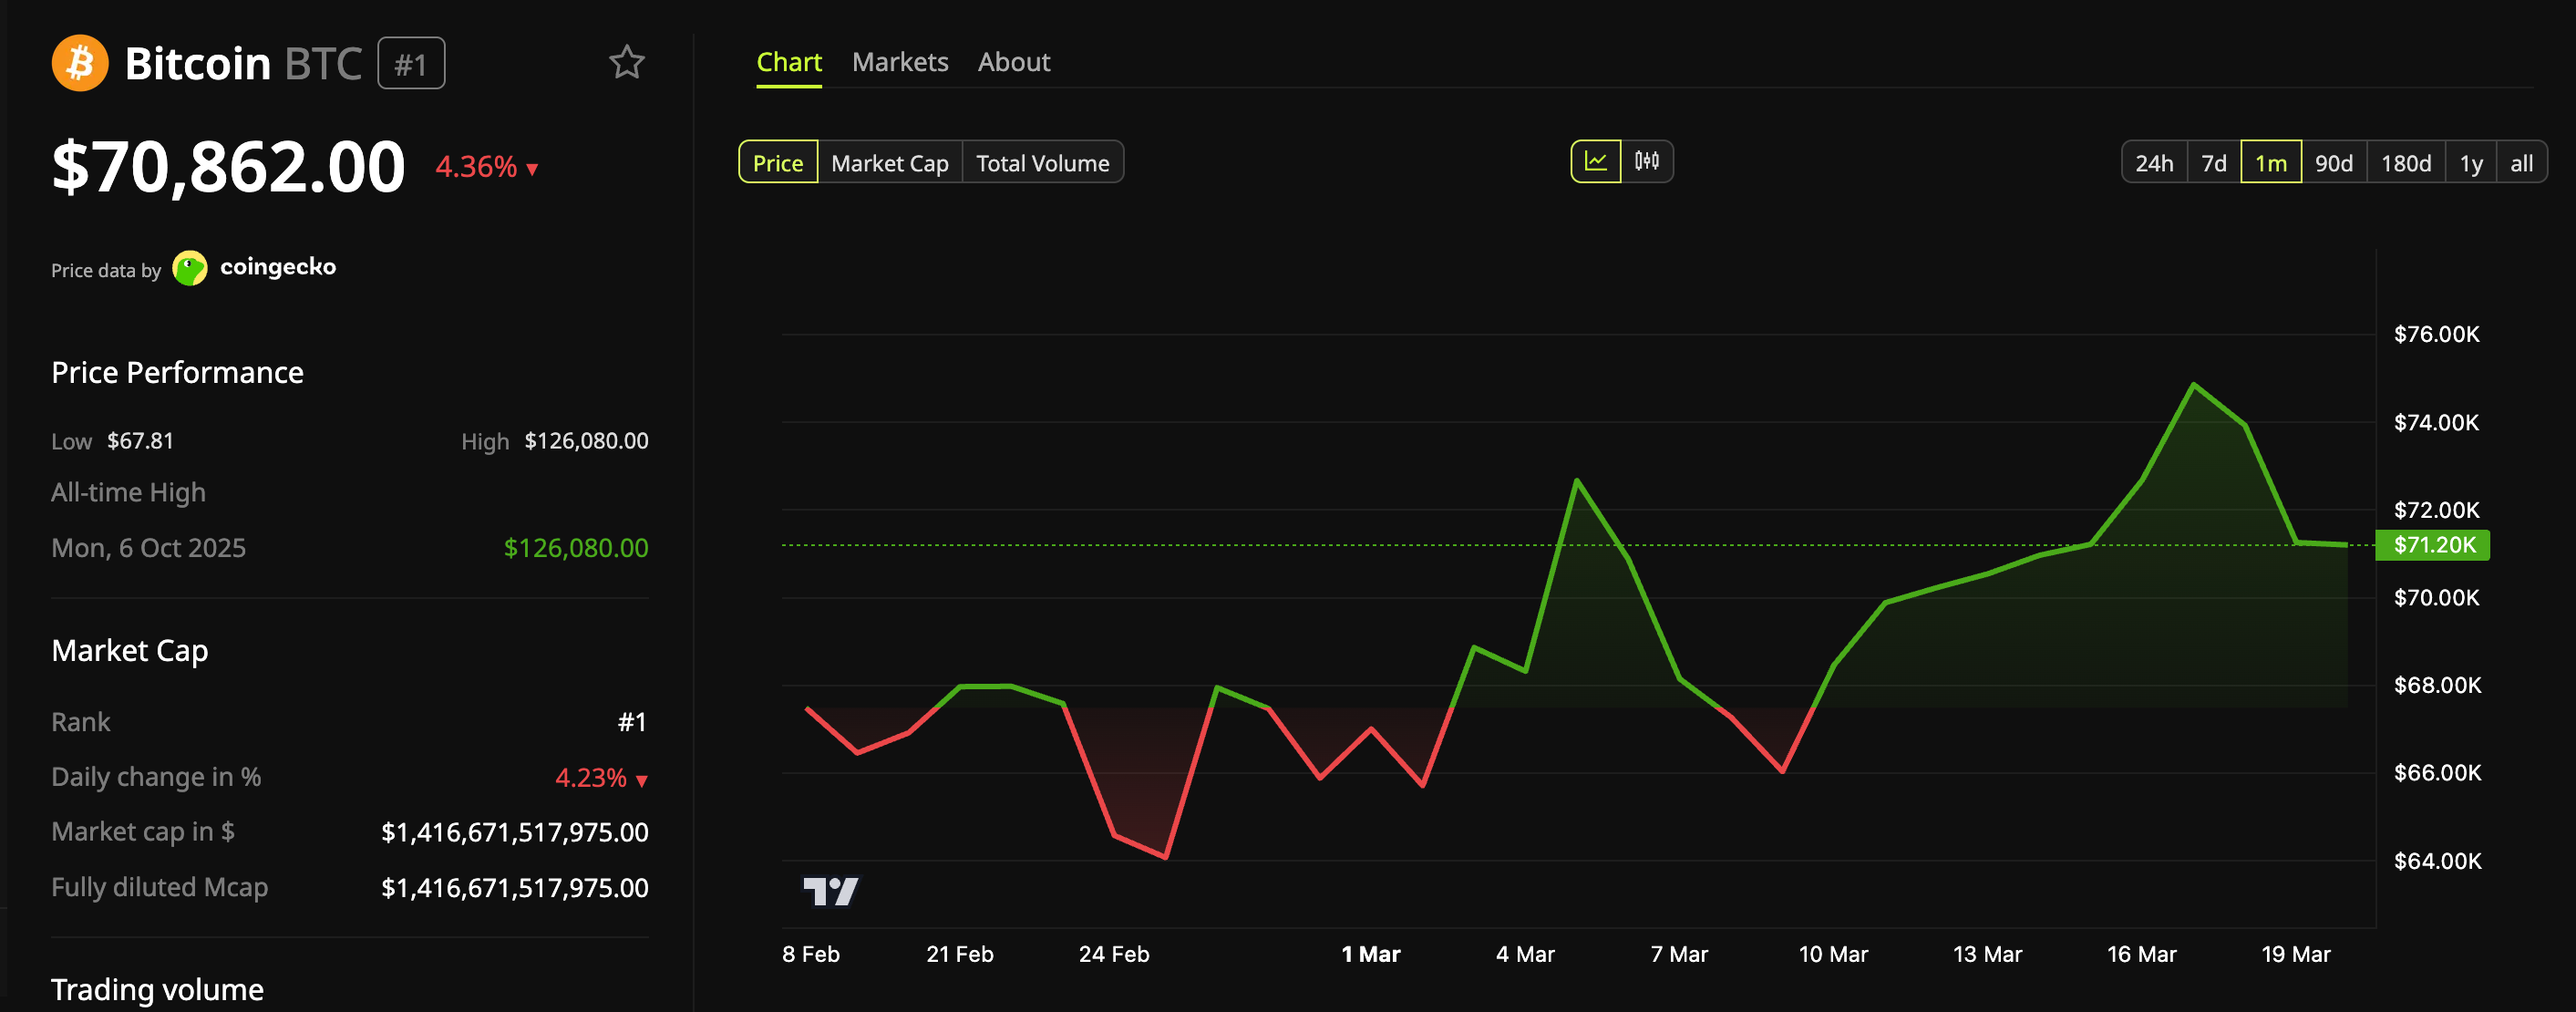The height and width of the screenshot is (1012, 2576).
Task: Click the coingecko text link
Action: (x=277, y=267)
